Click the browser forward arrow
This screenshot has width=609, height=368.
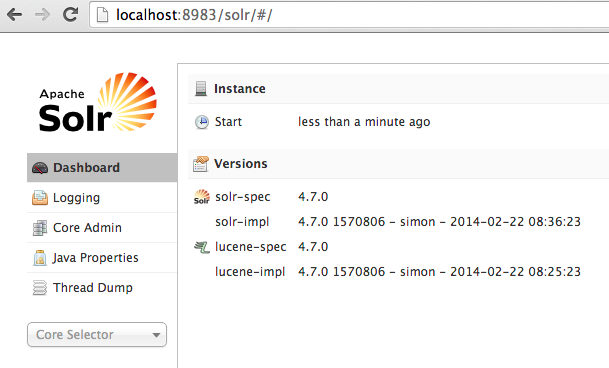point(42,15)
